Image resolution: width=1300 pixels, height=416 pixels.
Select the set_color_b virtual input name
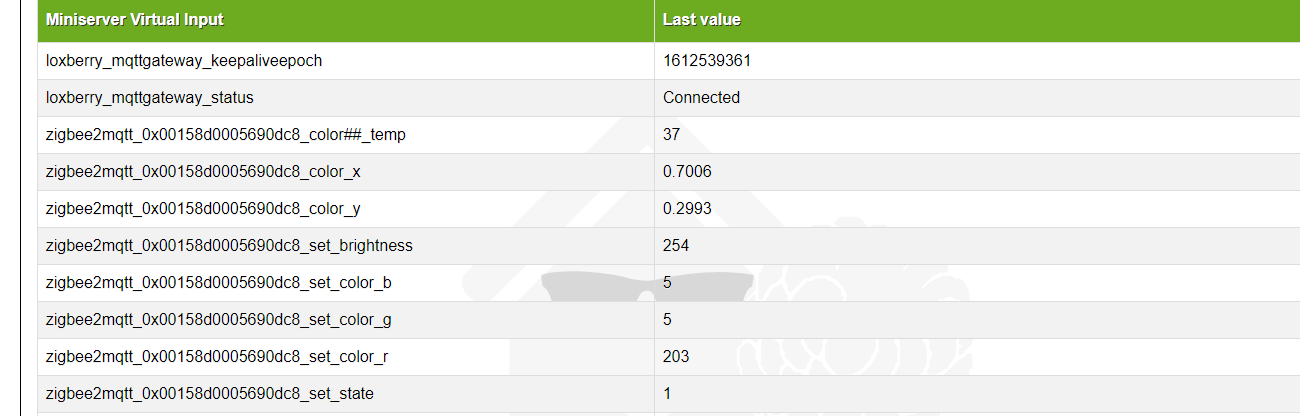coord(219,283)
